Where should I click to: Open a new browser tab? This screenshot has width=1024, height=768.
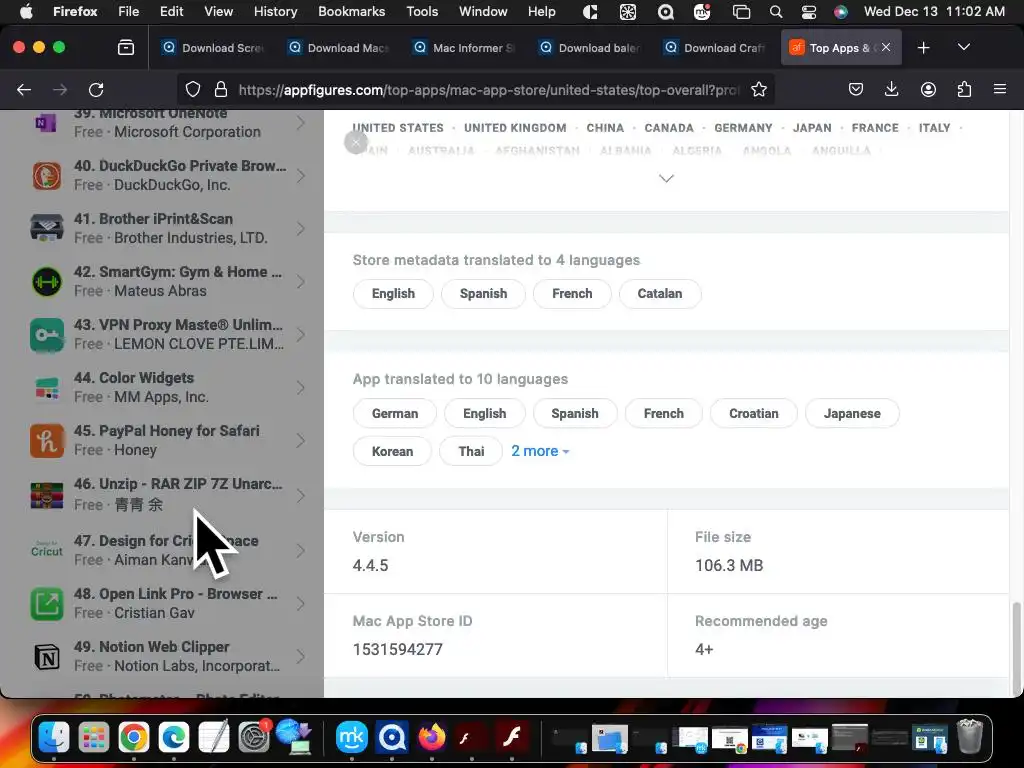tap(923, 48)
